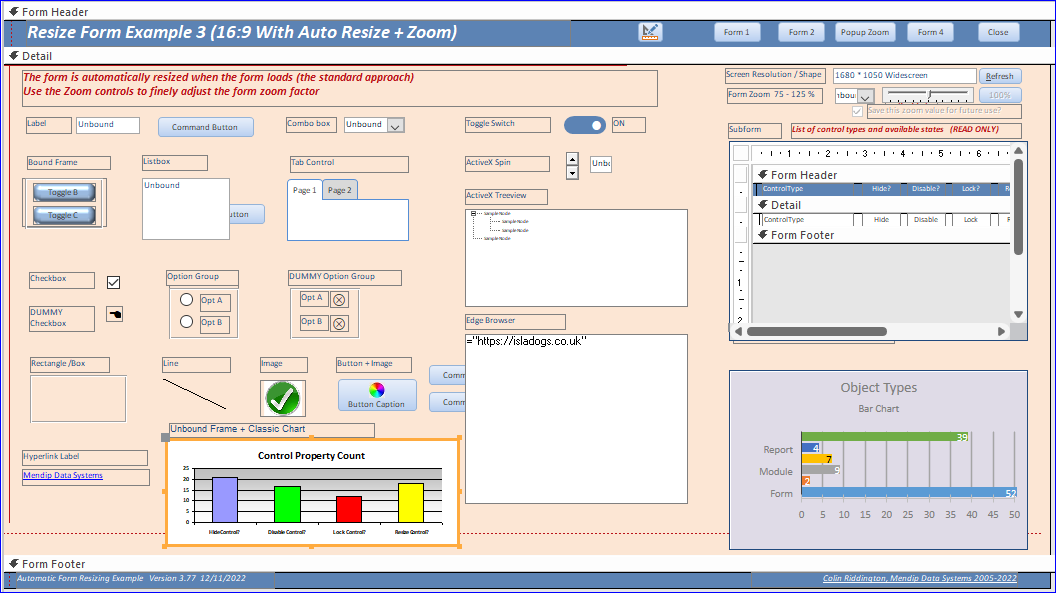1056x593 pixels.
Task: Click inside the Unbound Listbox
Action: 186,209
